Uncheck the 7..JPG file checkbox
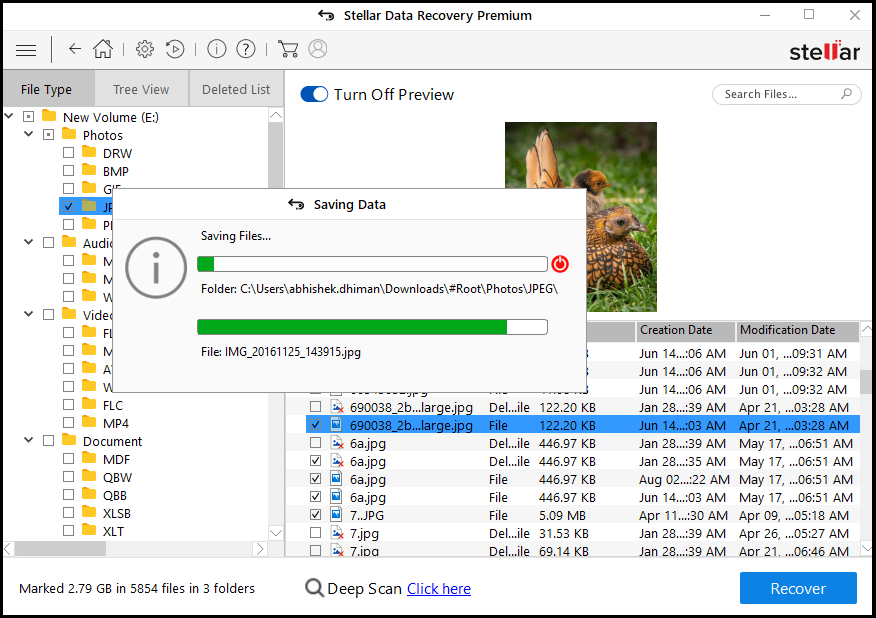The width and height of the screenshot is (876, 618). (x=316, y=515)
